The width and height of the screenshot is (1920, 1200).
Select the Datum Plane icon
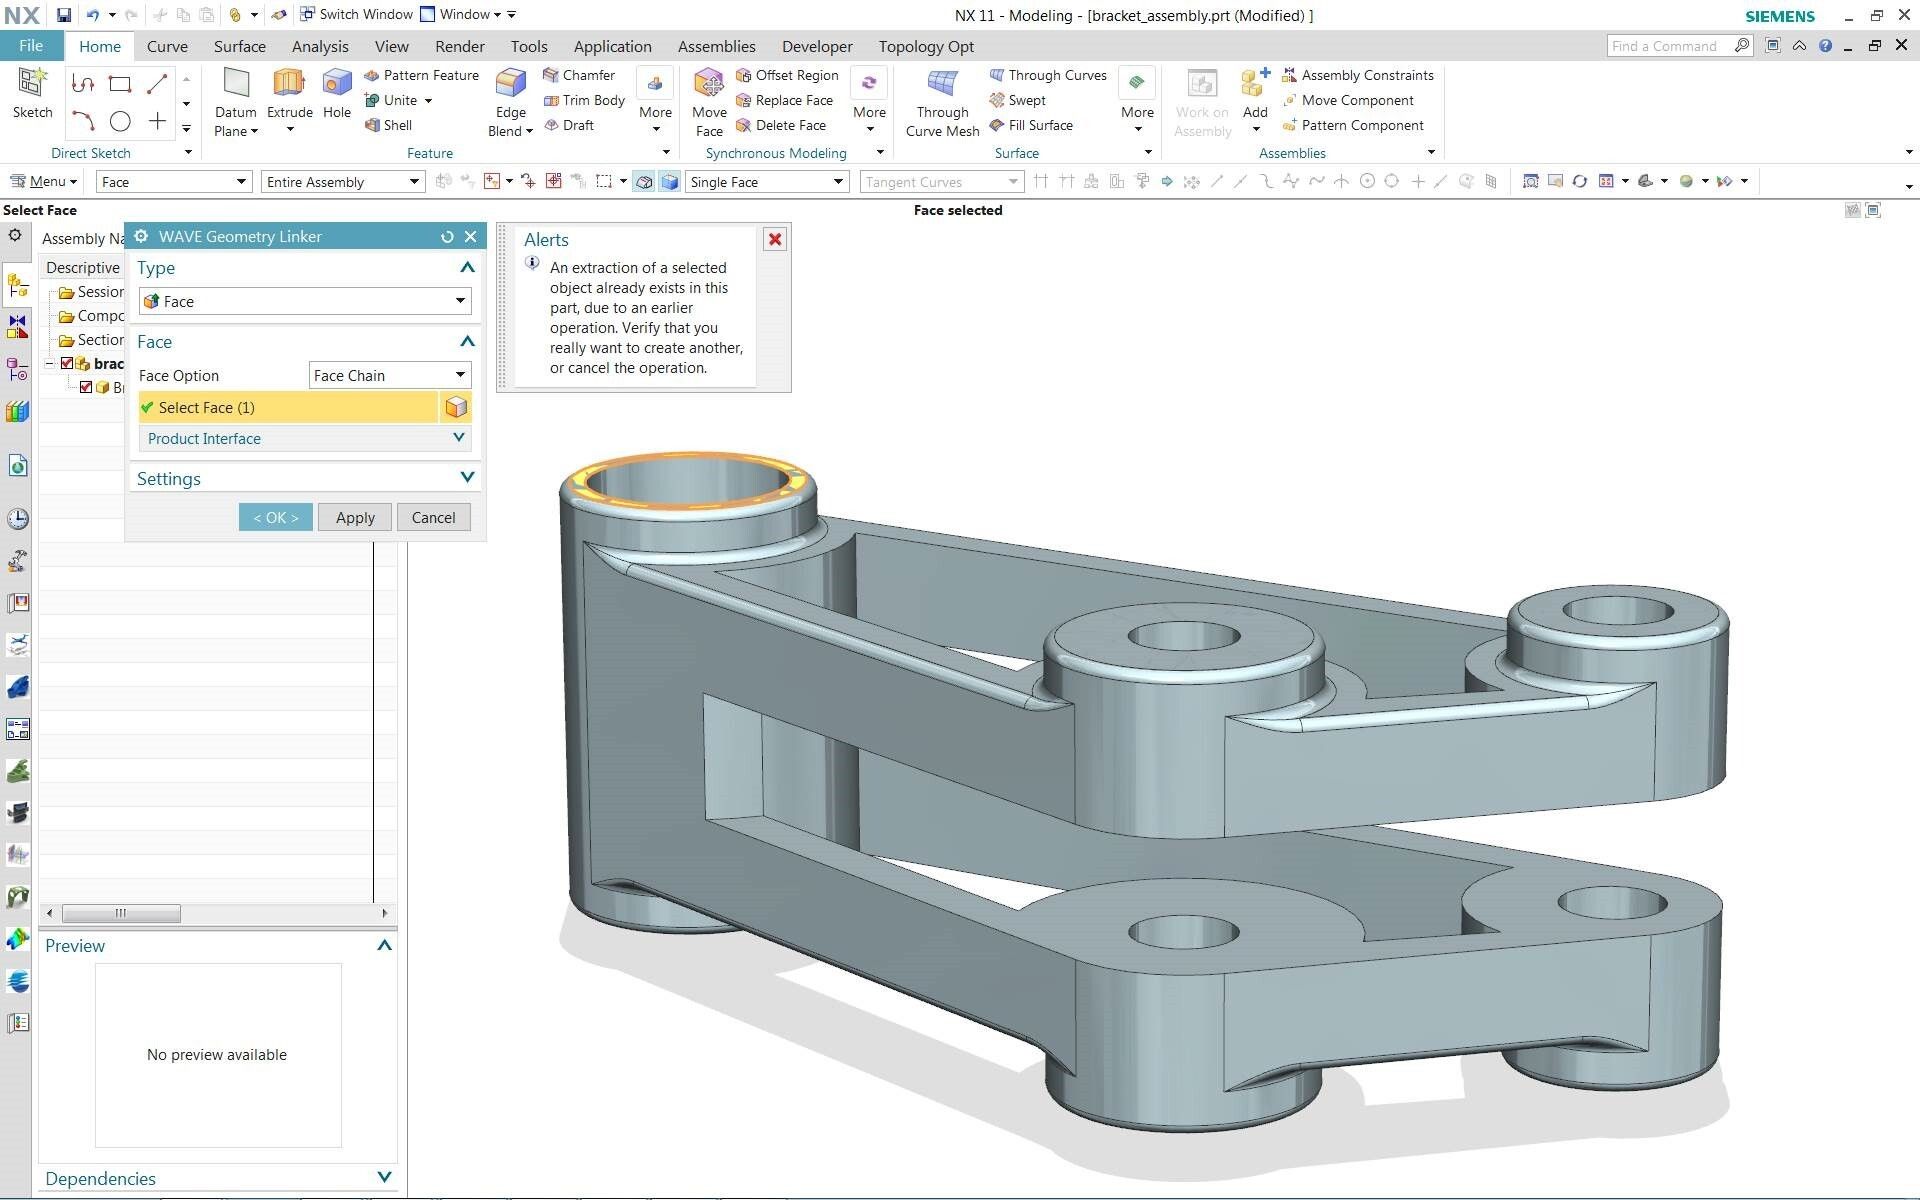tap(236, 84)
